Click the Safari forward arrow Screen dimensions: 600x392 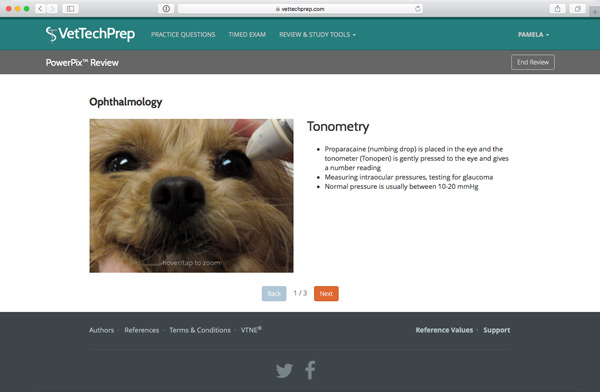click(52, 8)
